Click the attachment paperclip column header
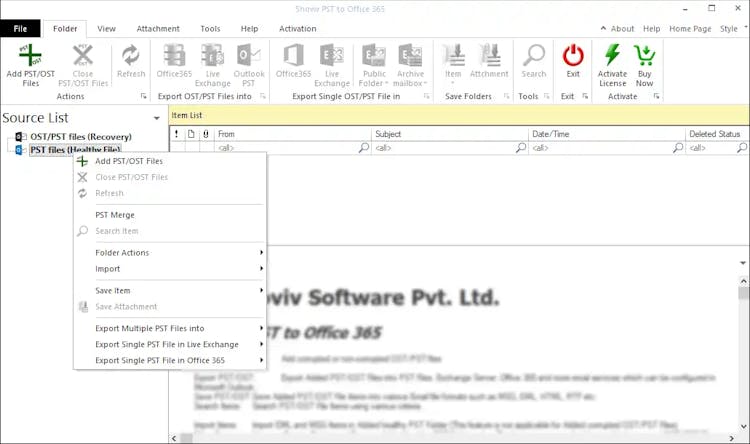The width and height of the screenshot is (750, 444). 206,134
